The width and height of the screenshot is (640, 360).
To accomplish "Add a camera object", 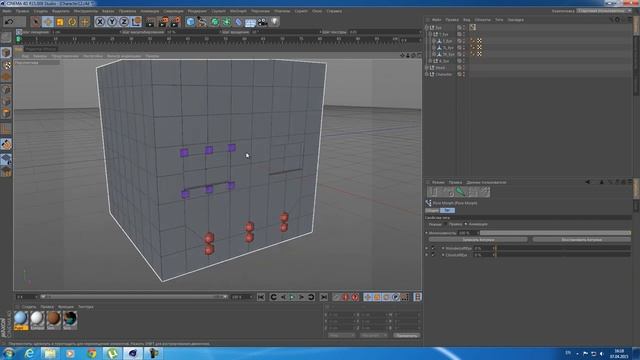I will [262, 22].
